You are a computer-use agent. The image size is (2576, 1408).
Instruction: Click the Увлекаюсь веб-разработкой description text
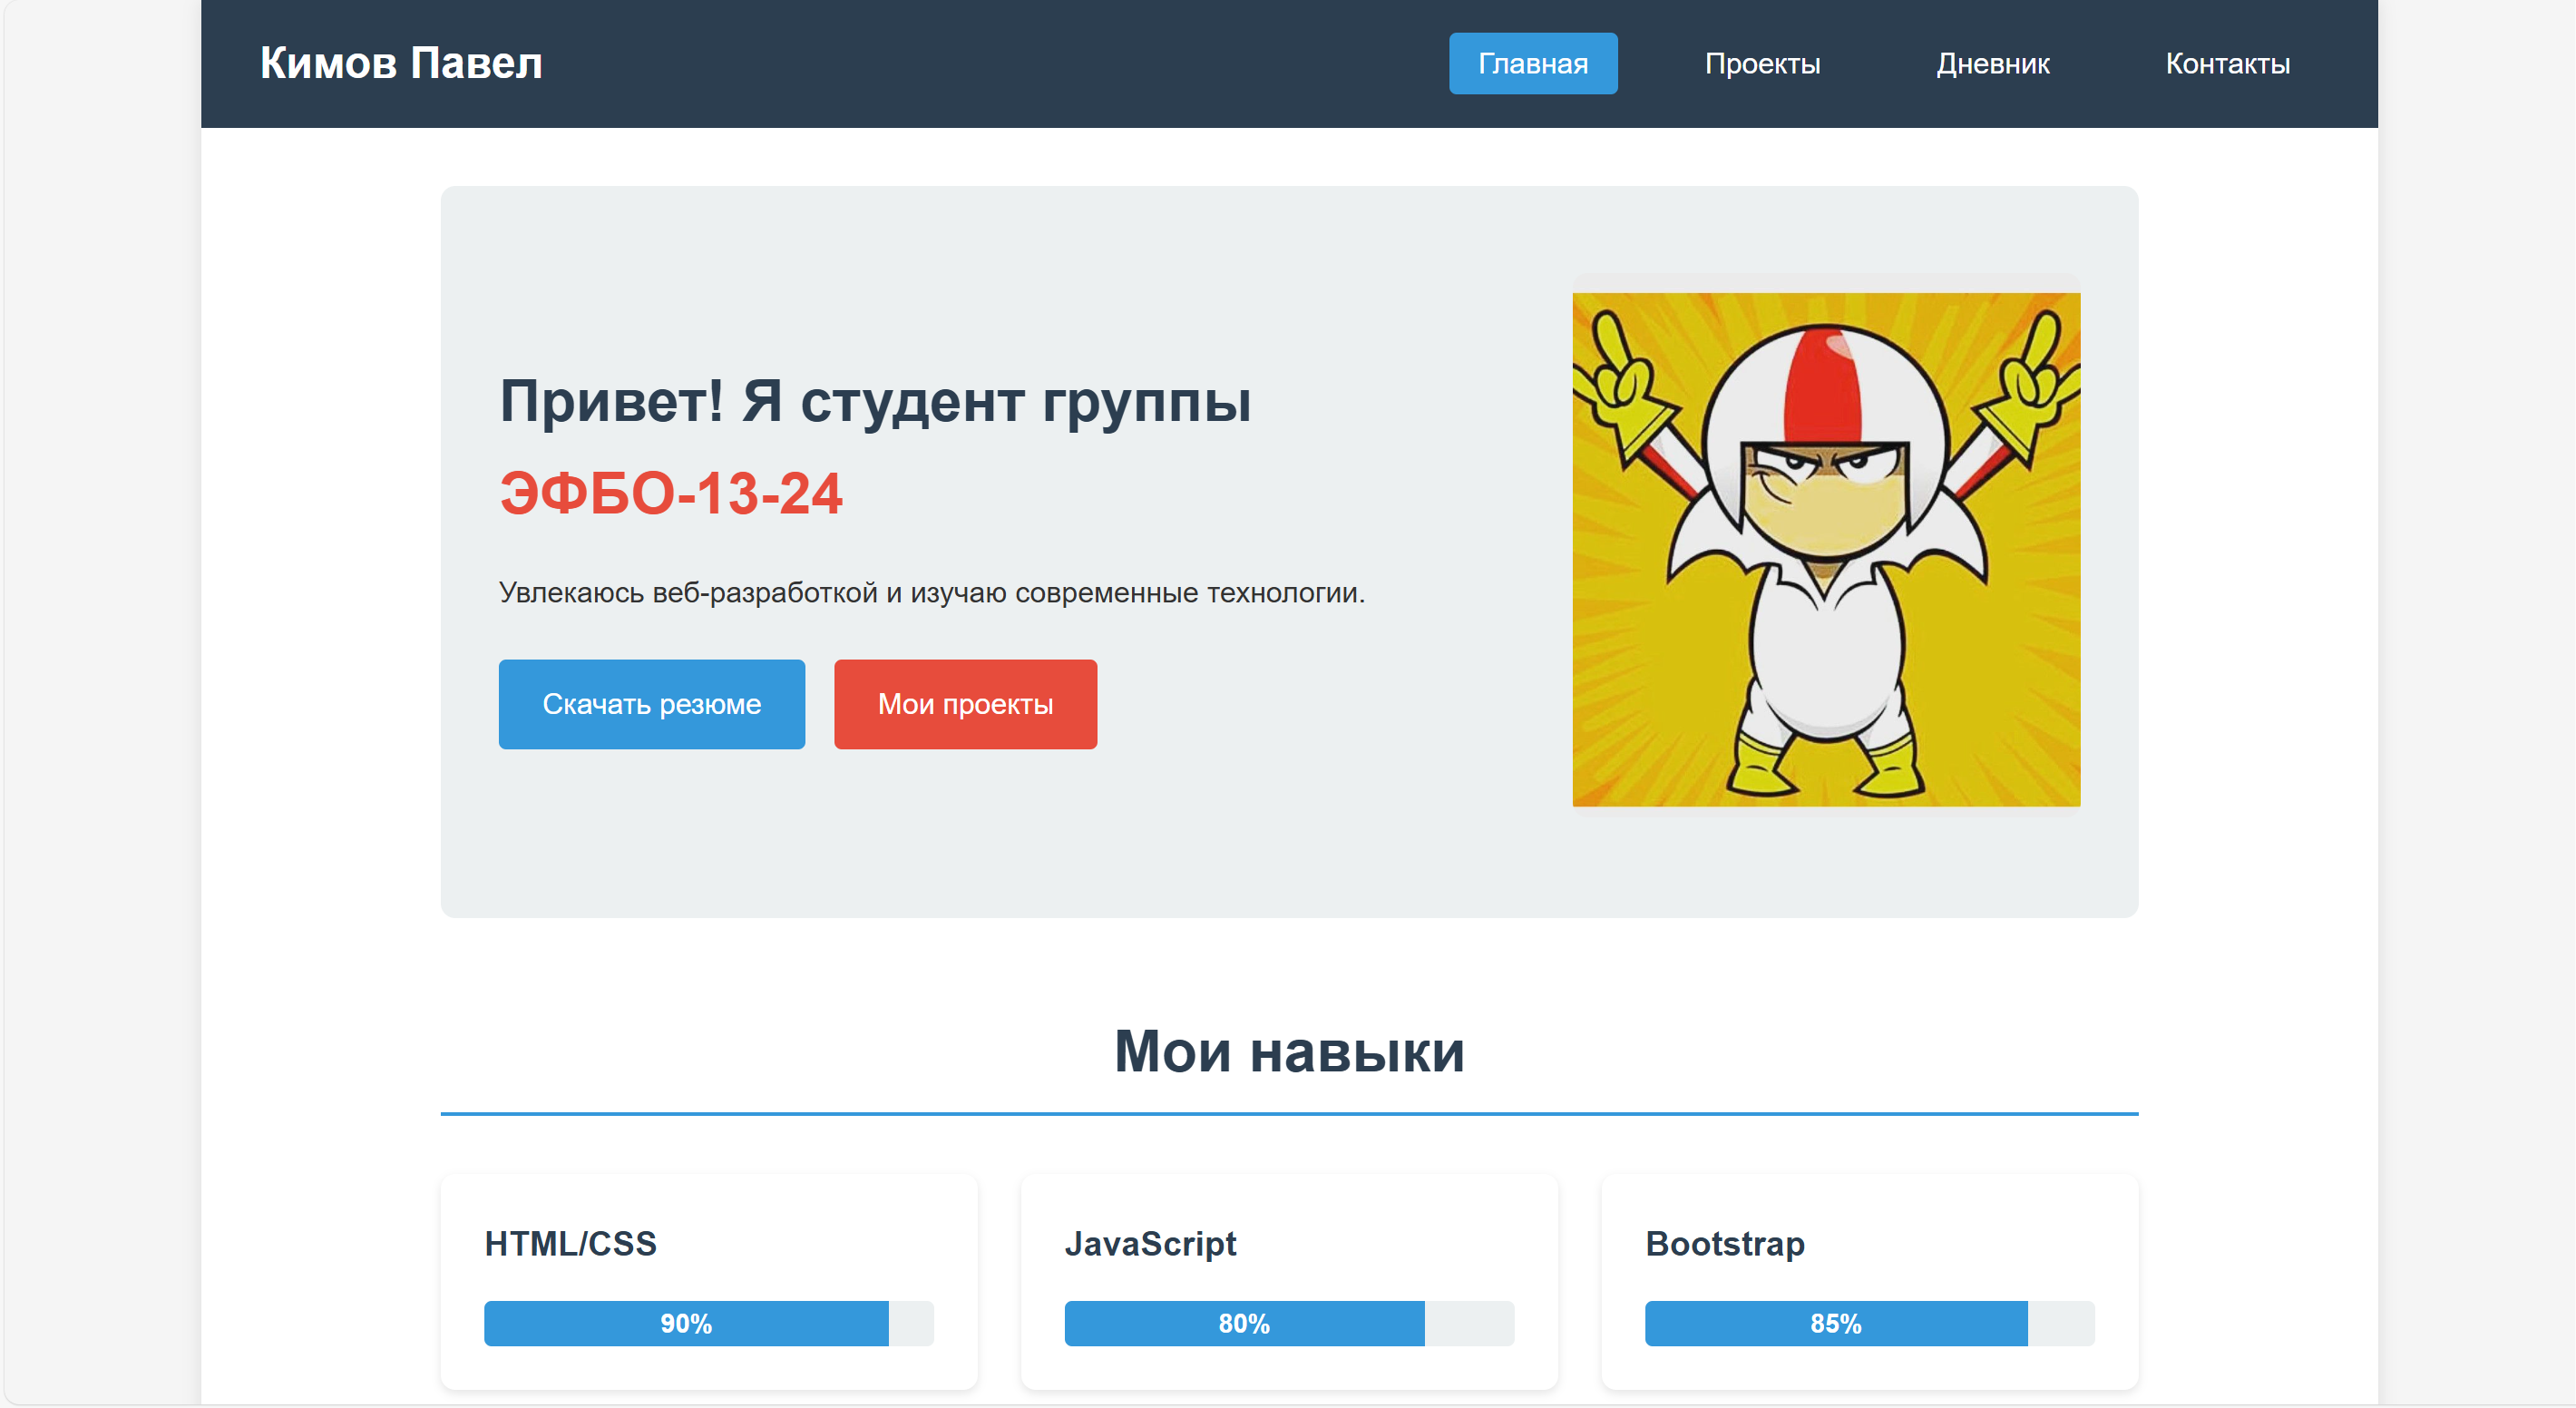click(931, 593)
